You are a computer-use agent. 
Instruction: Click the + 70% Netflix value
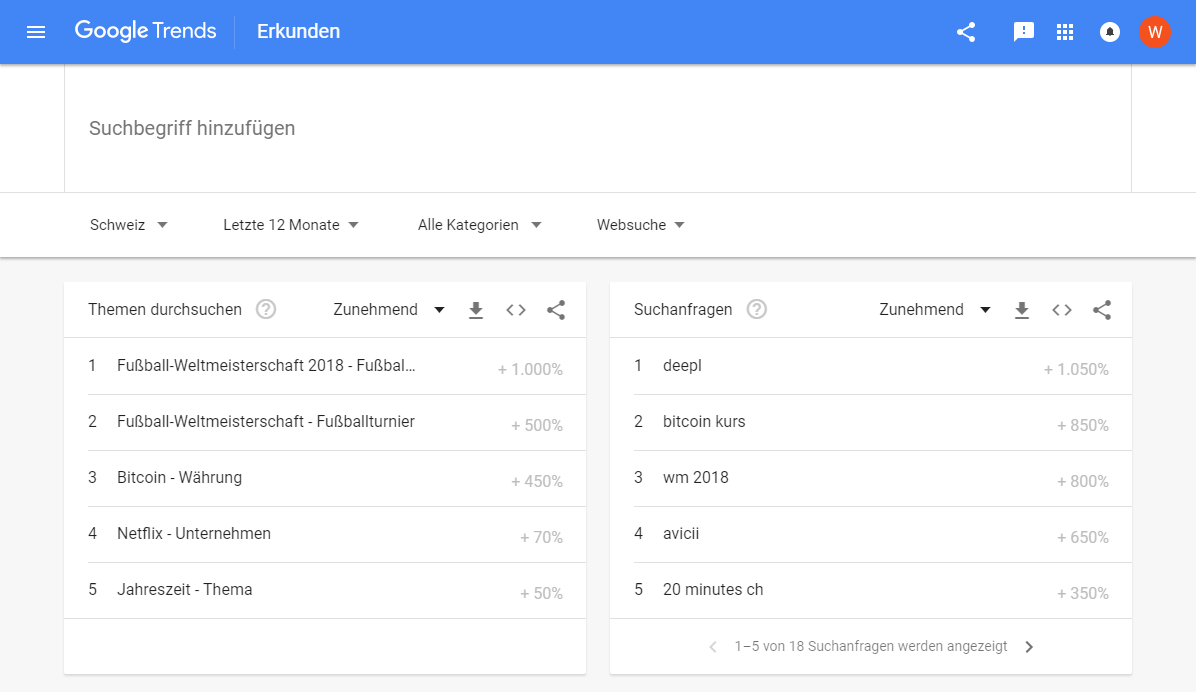tap(542, 537)
